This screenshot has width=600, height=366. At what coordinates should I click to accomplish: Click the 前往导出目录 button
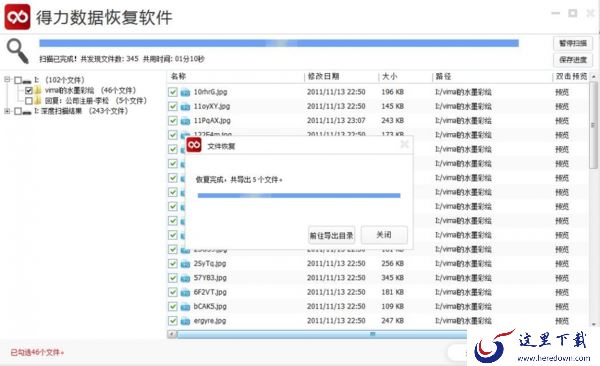[x=331, y=235]
